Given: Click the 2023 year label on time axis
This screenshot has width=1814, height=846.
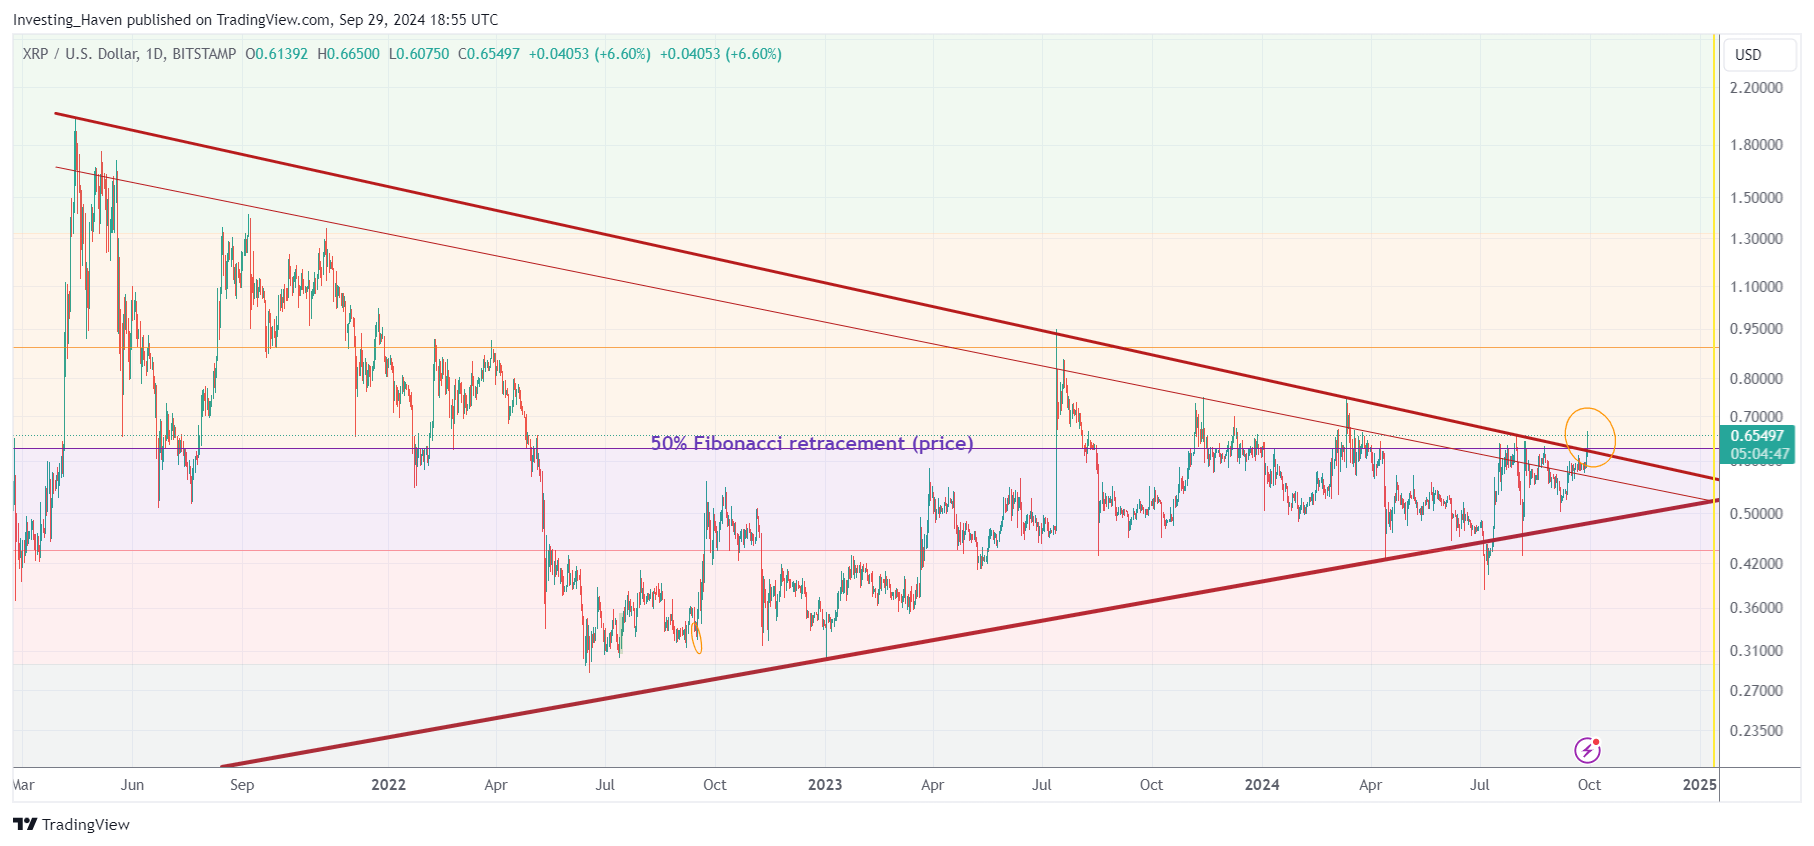Looking at the screenshot, I should tap(825, 785).
